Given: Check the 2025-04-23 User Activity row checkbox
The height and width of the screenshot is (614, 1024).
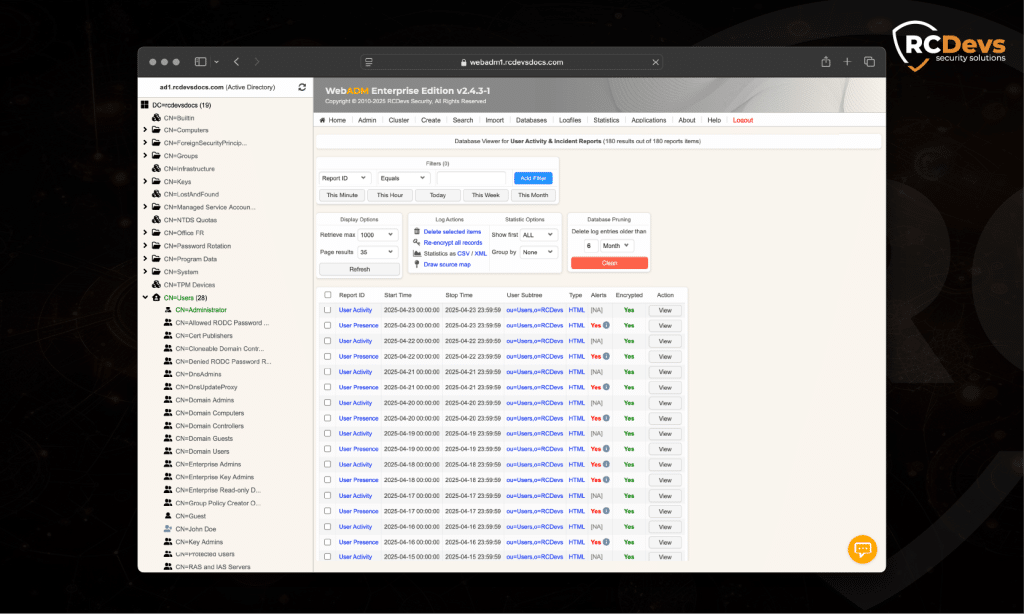Looking at the screenshot, I should click(x=328, y=310).
